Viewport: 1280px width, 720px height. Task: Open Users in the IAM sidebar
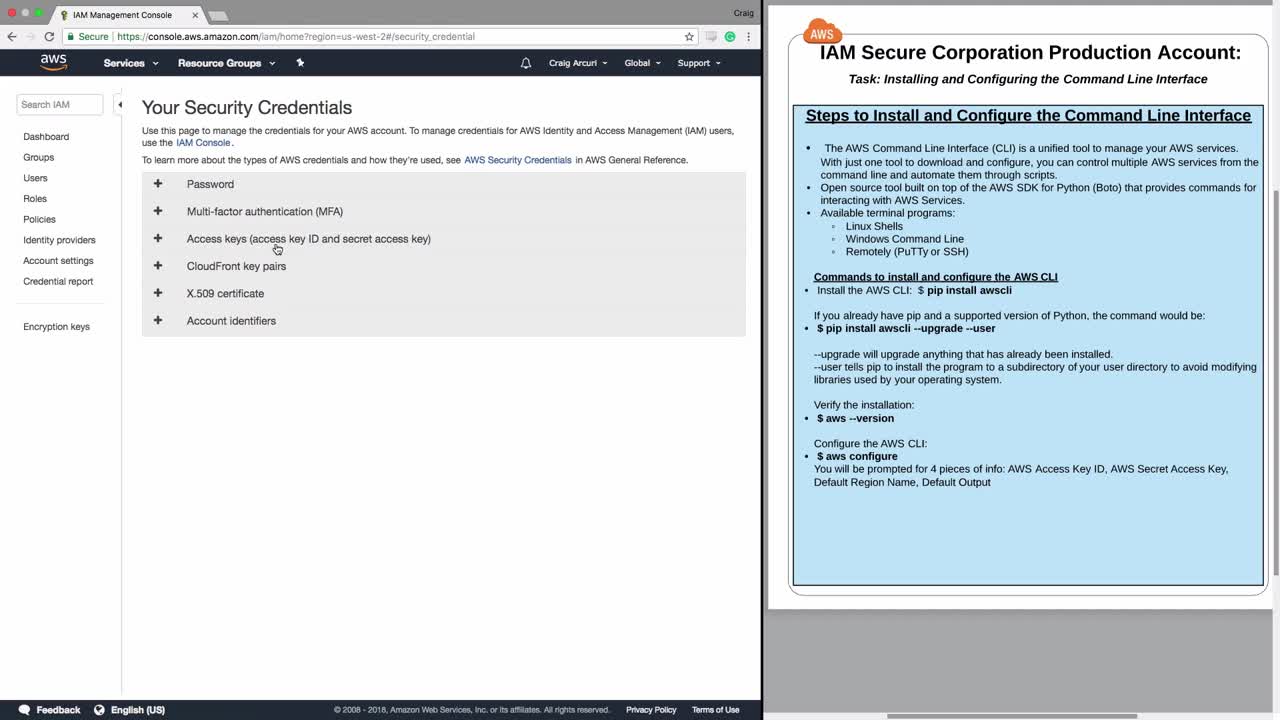pos(35,178)
